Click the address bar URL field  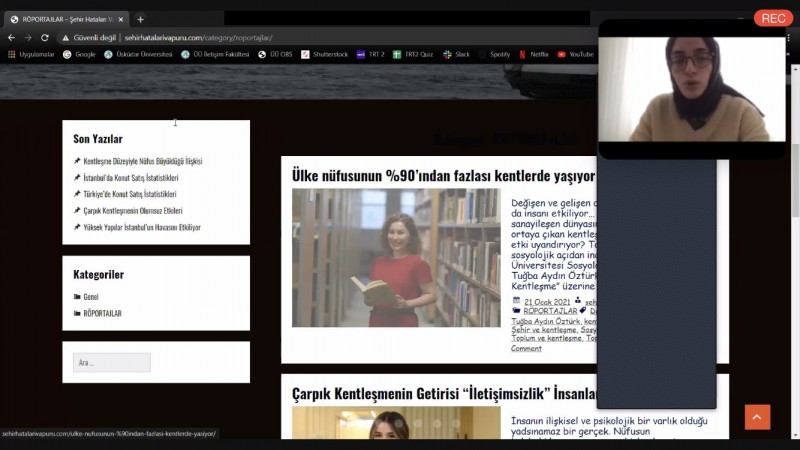[x=300, y=37]
